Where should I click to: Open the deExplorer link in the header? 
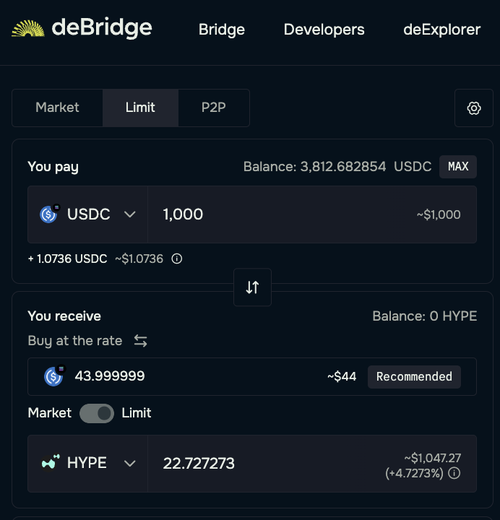click(x=442, y=29)
